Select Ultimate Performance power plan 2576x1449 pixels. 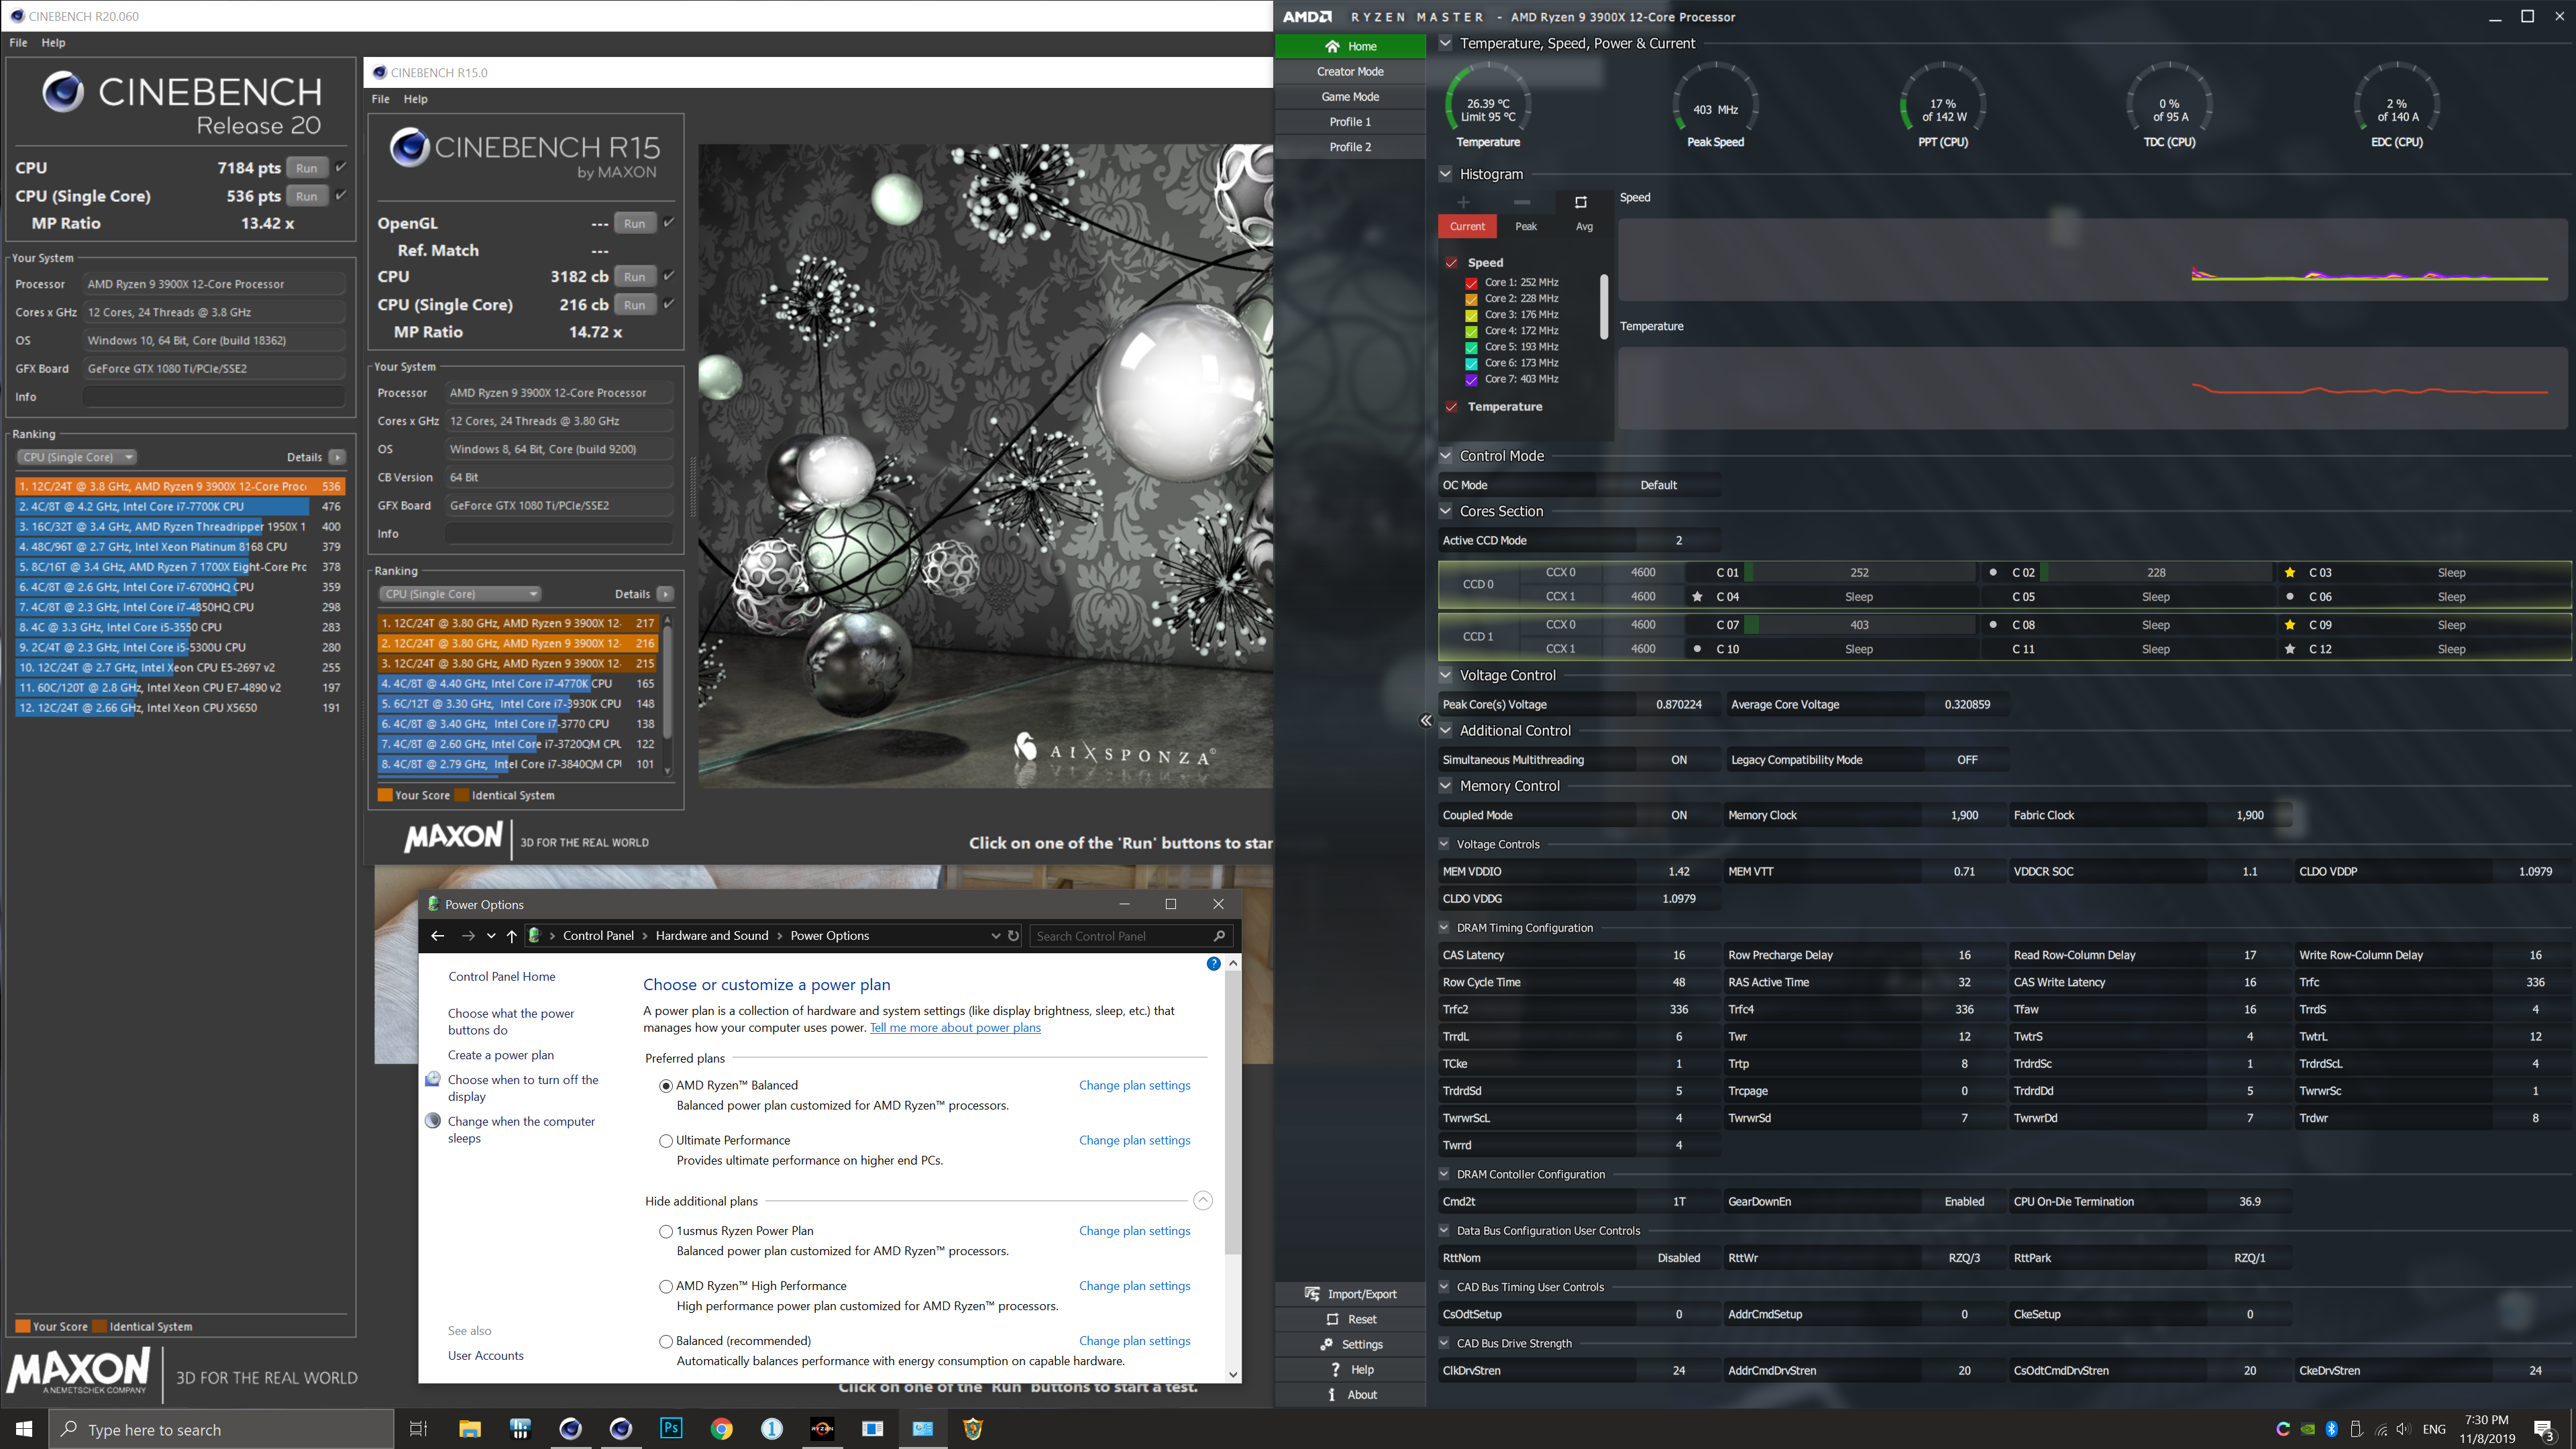click(x=666, y=1141)
